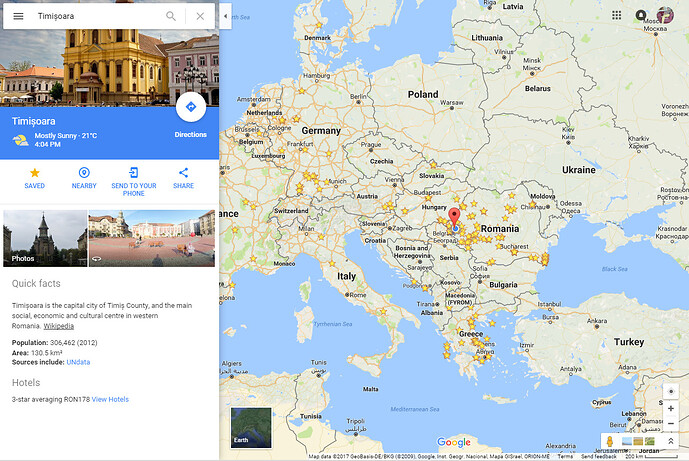Click View Hotels link
Screen dimensions: 689x461
coord(110,399)
